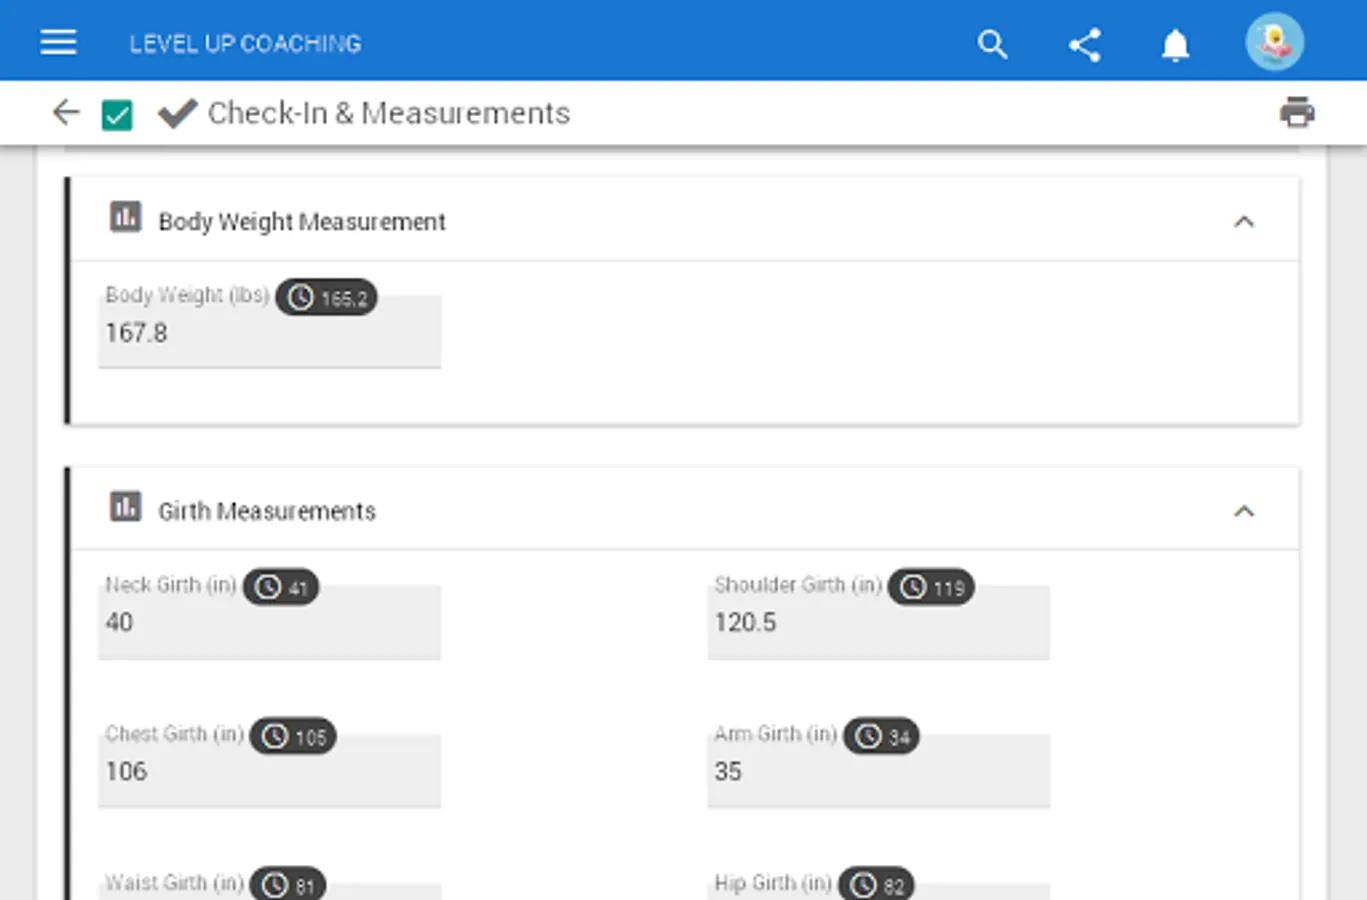
Task: Print the check-in using printer icon
Action: (x=1297, y=112)
